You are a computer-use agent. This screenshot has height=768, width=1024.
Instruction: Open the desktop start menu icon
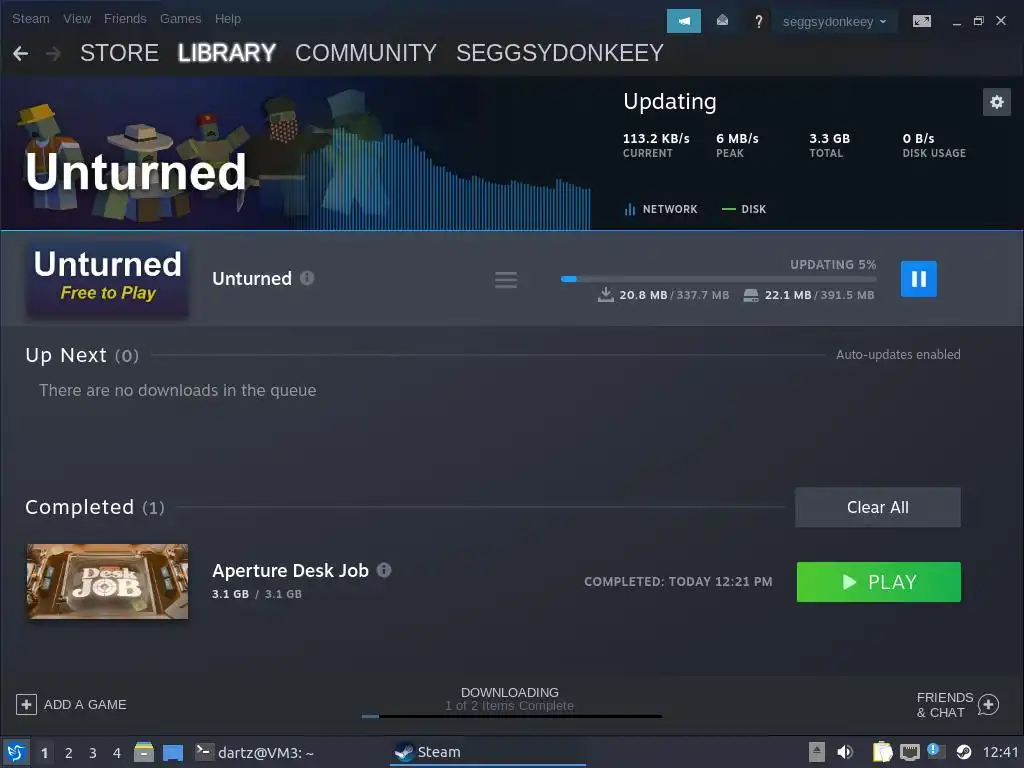16,752
